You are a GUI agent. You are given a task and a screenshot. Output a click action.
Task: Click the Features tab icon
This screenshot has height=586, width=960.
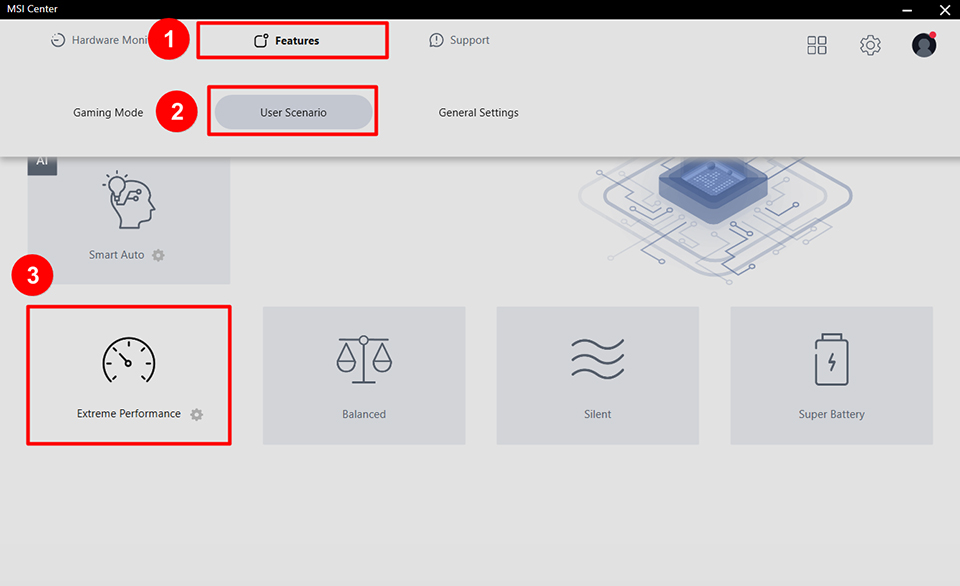[x=261, y=41]
